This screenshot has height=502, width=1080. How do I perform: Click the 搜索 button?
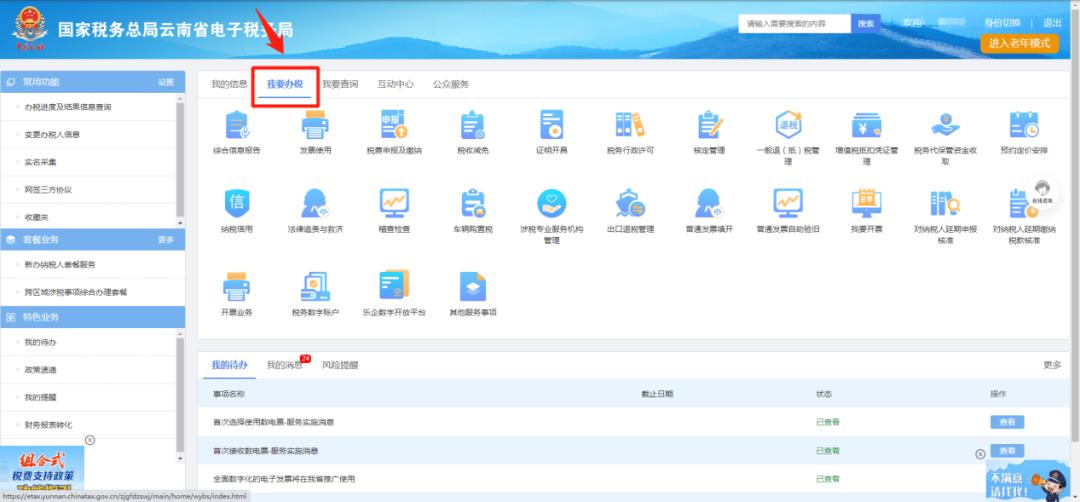(866, 23)
